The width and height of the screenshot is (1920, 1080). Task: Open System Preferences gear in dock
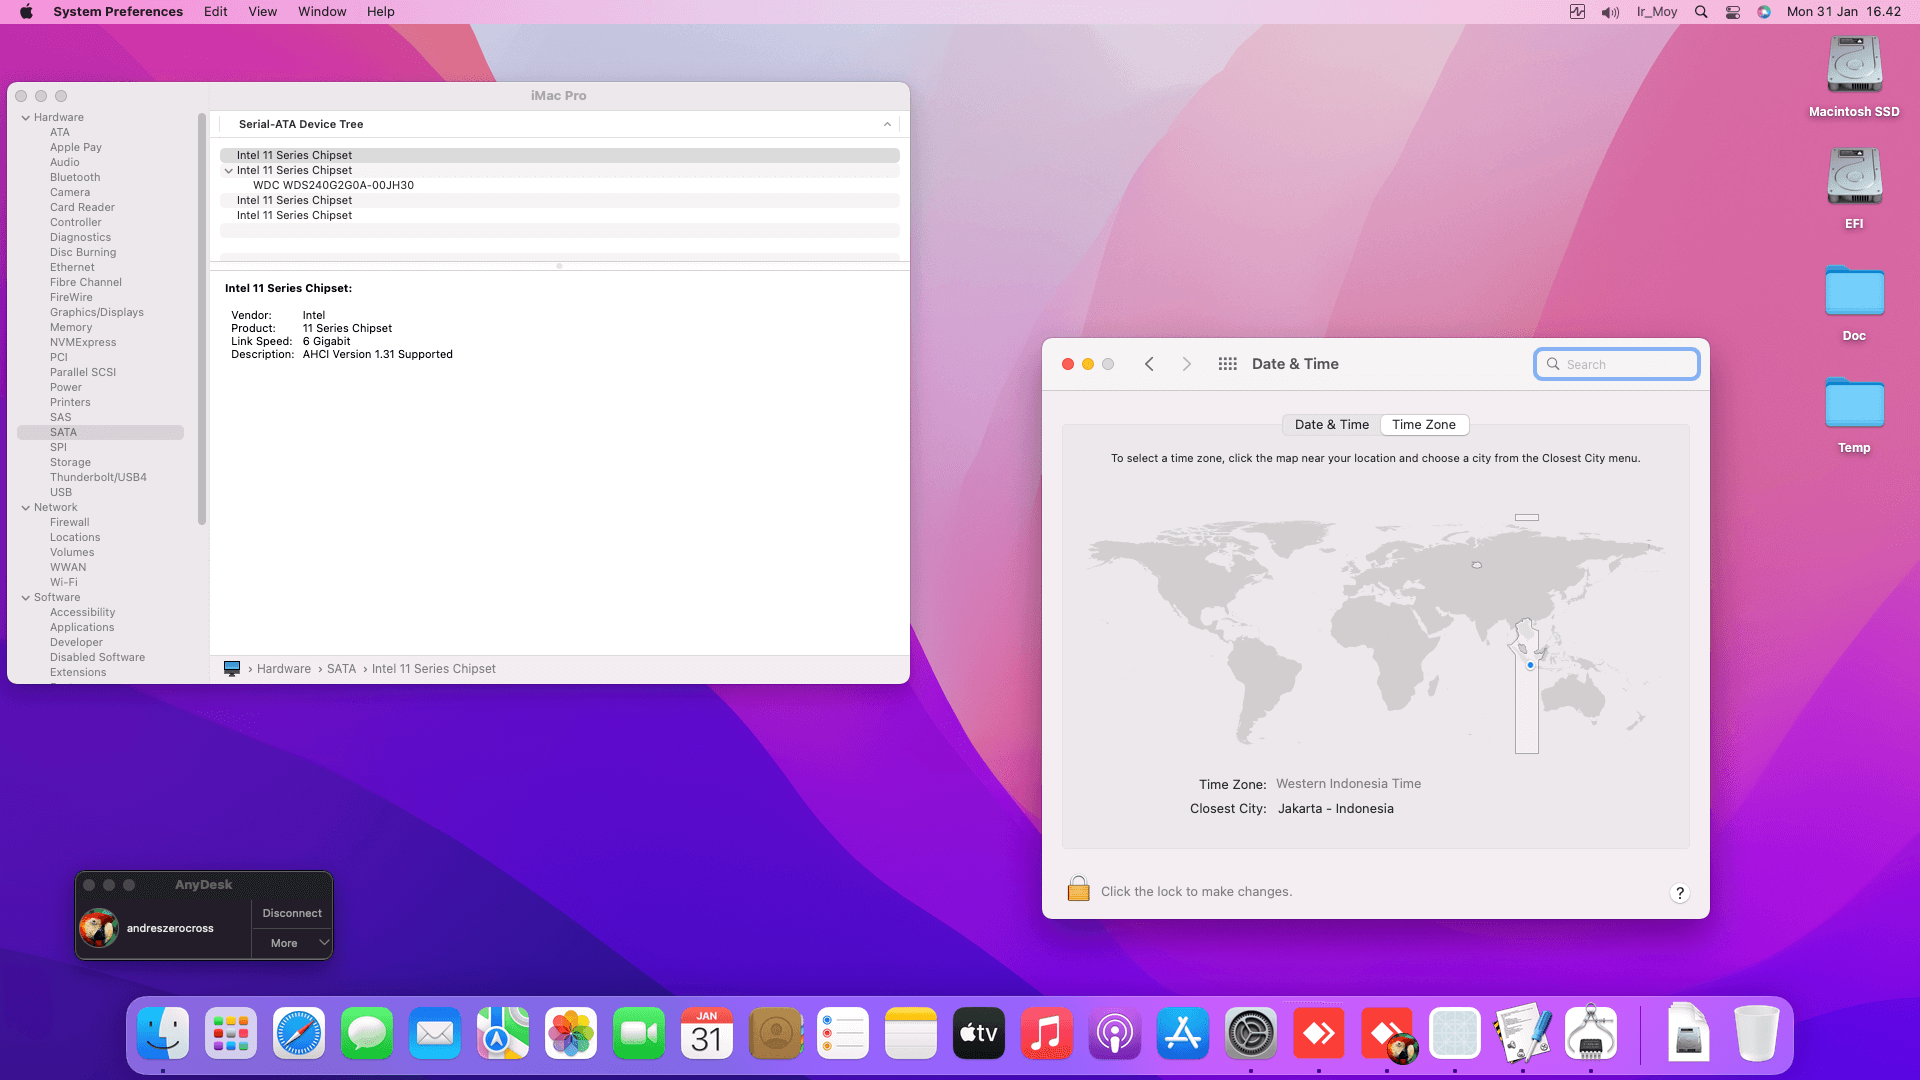tap(1251, 1033)
